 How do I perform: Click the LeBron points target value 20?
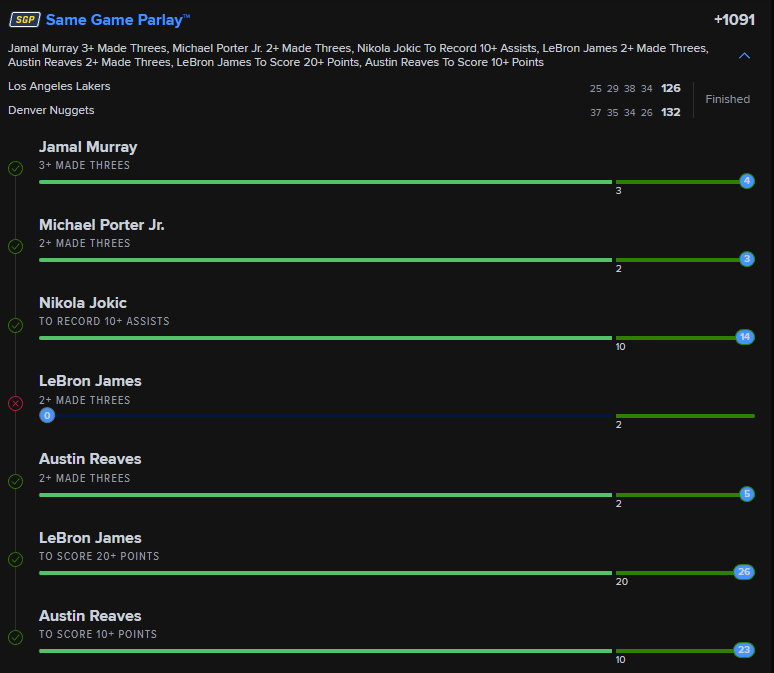pyautogui.click(x=622, y=582)
